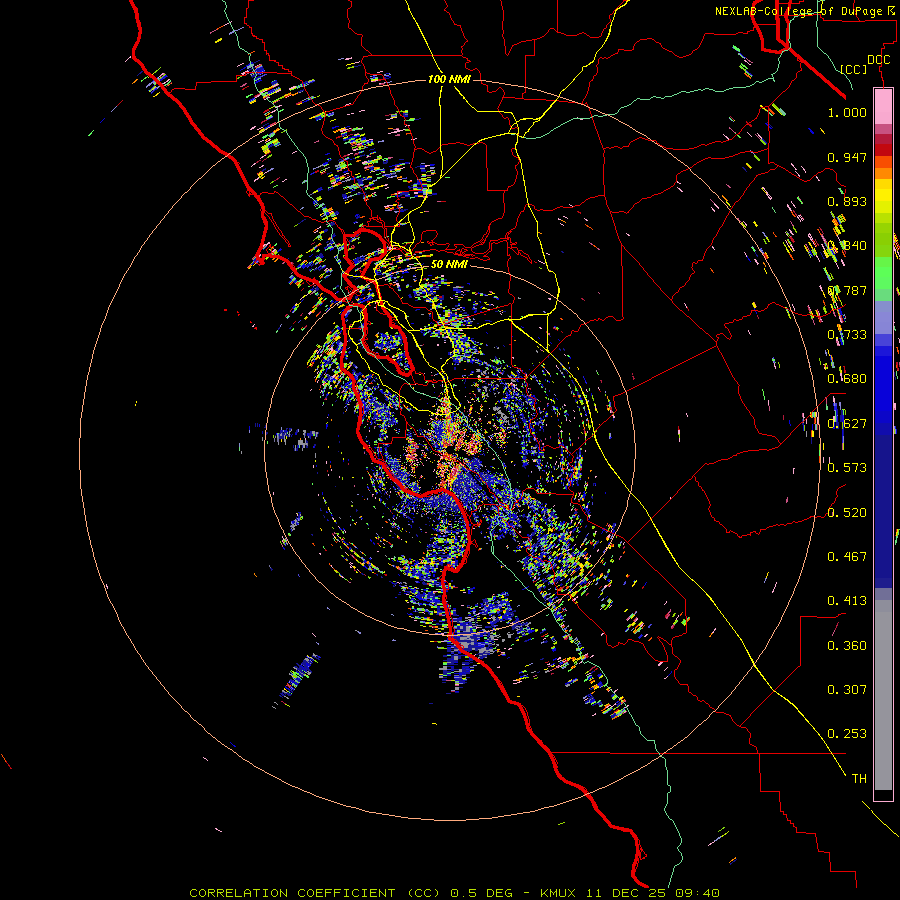Select the 0.787 color scale value

pos(847,290)
